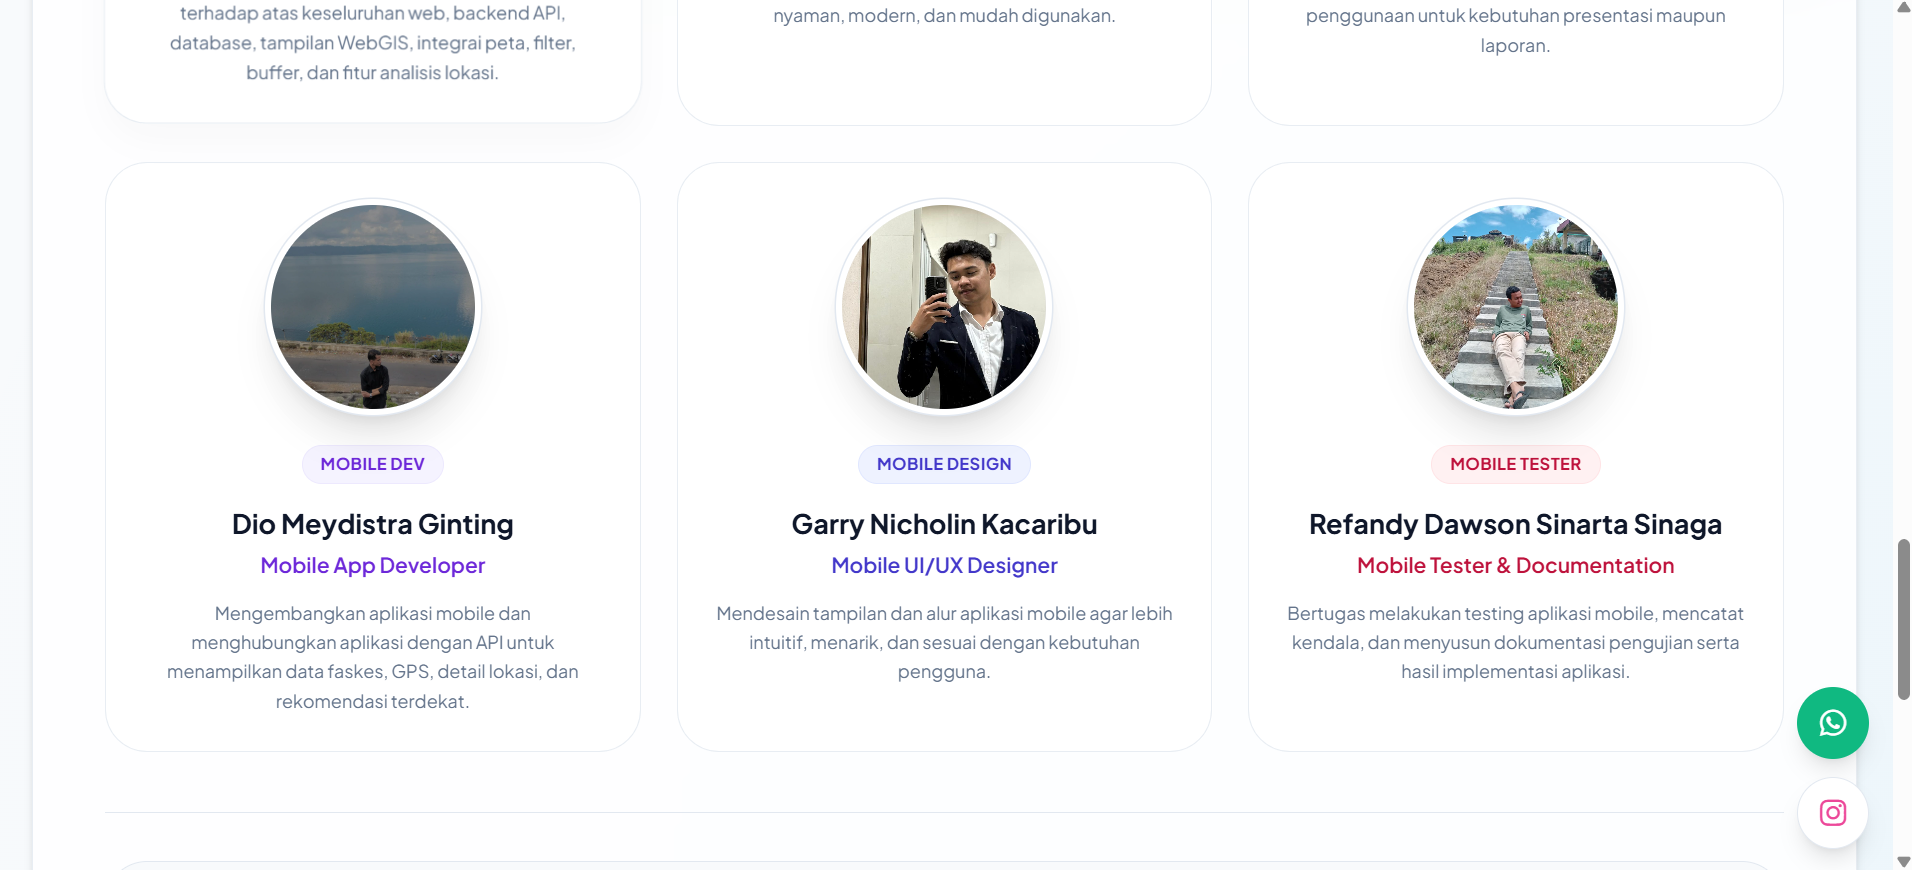Click the Mobile UI/UX Designer role text
This screenshot has height=870, width=1912.
[944, 566]
